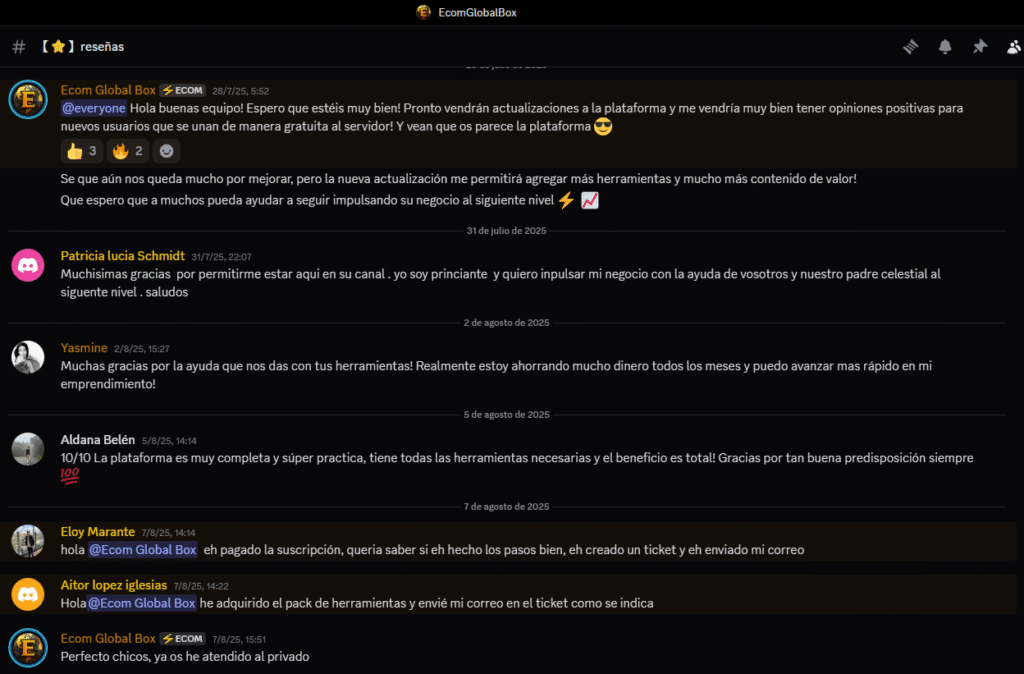Screen dimensions: 1024x674
Task: Click Patricia lucia Schmidt's pink Discord avatar
Action: tap(28, 266)
